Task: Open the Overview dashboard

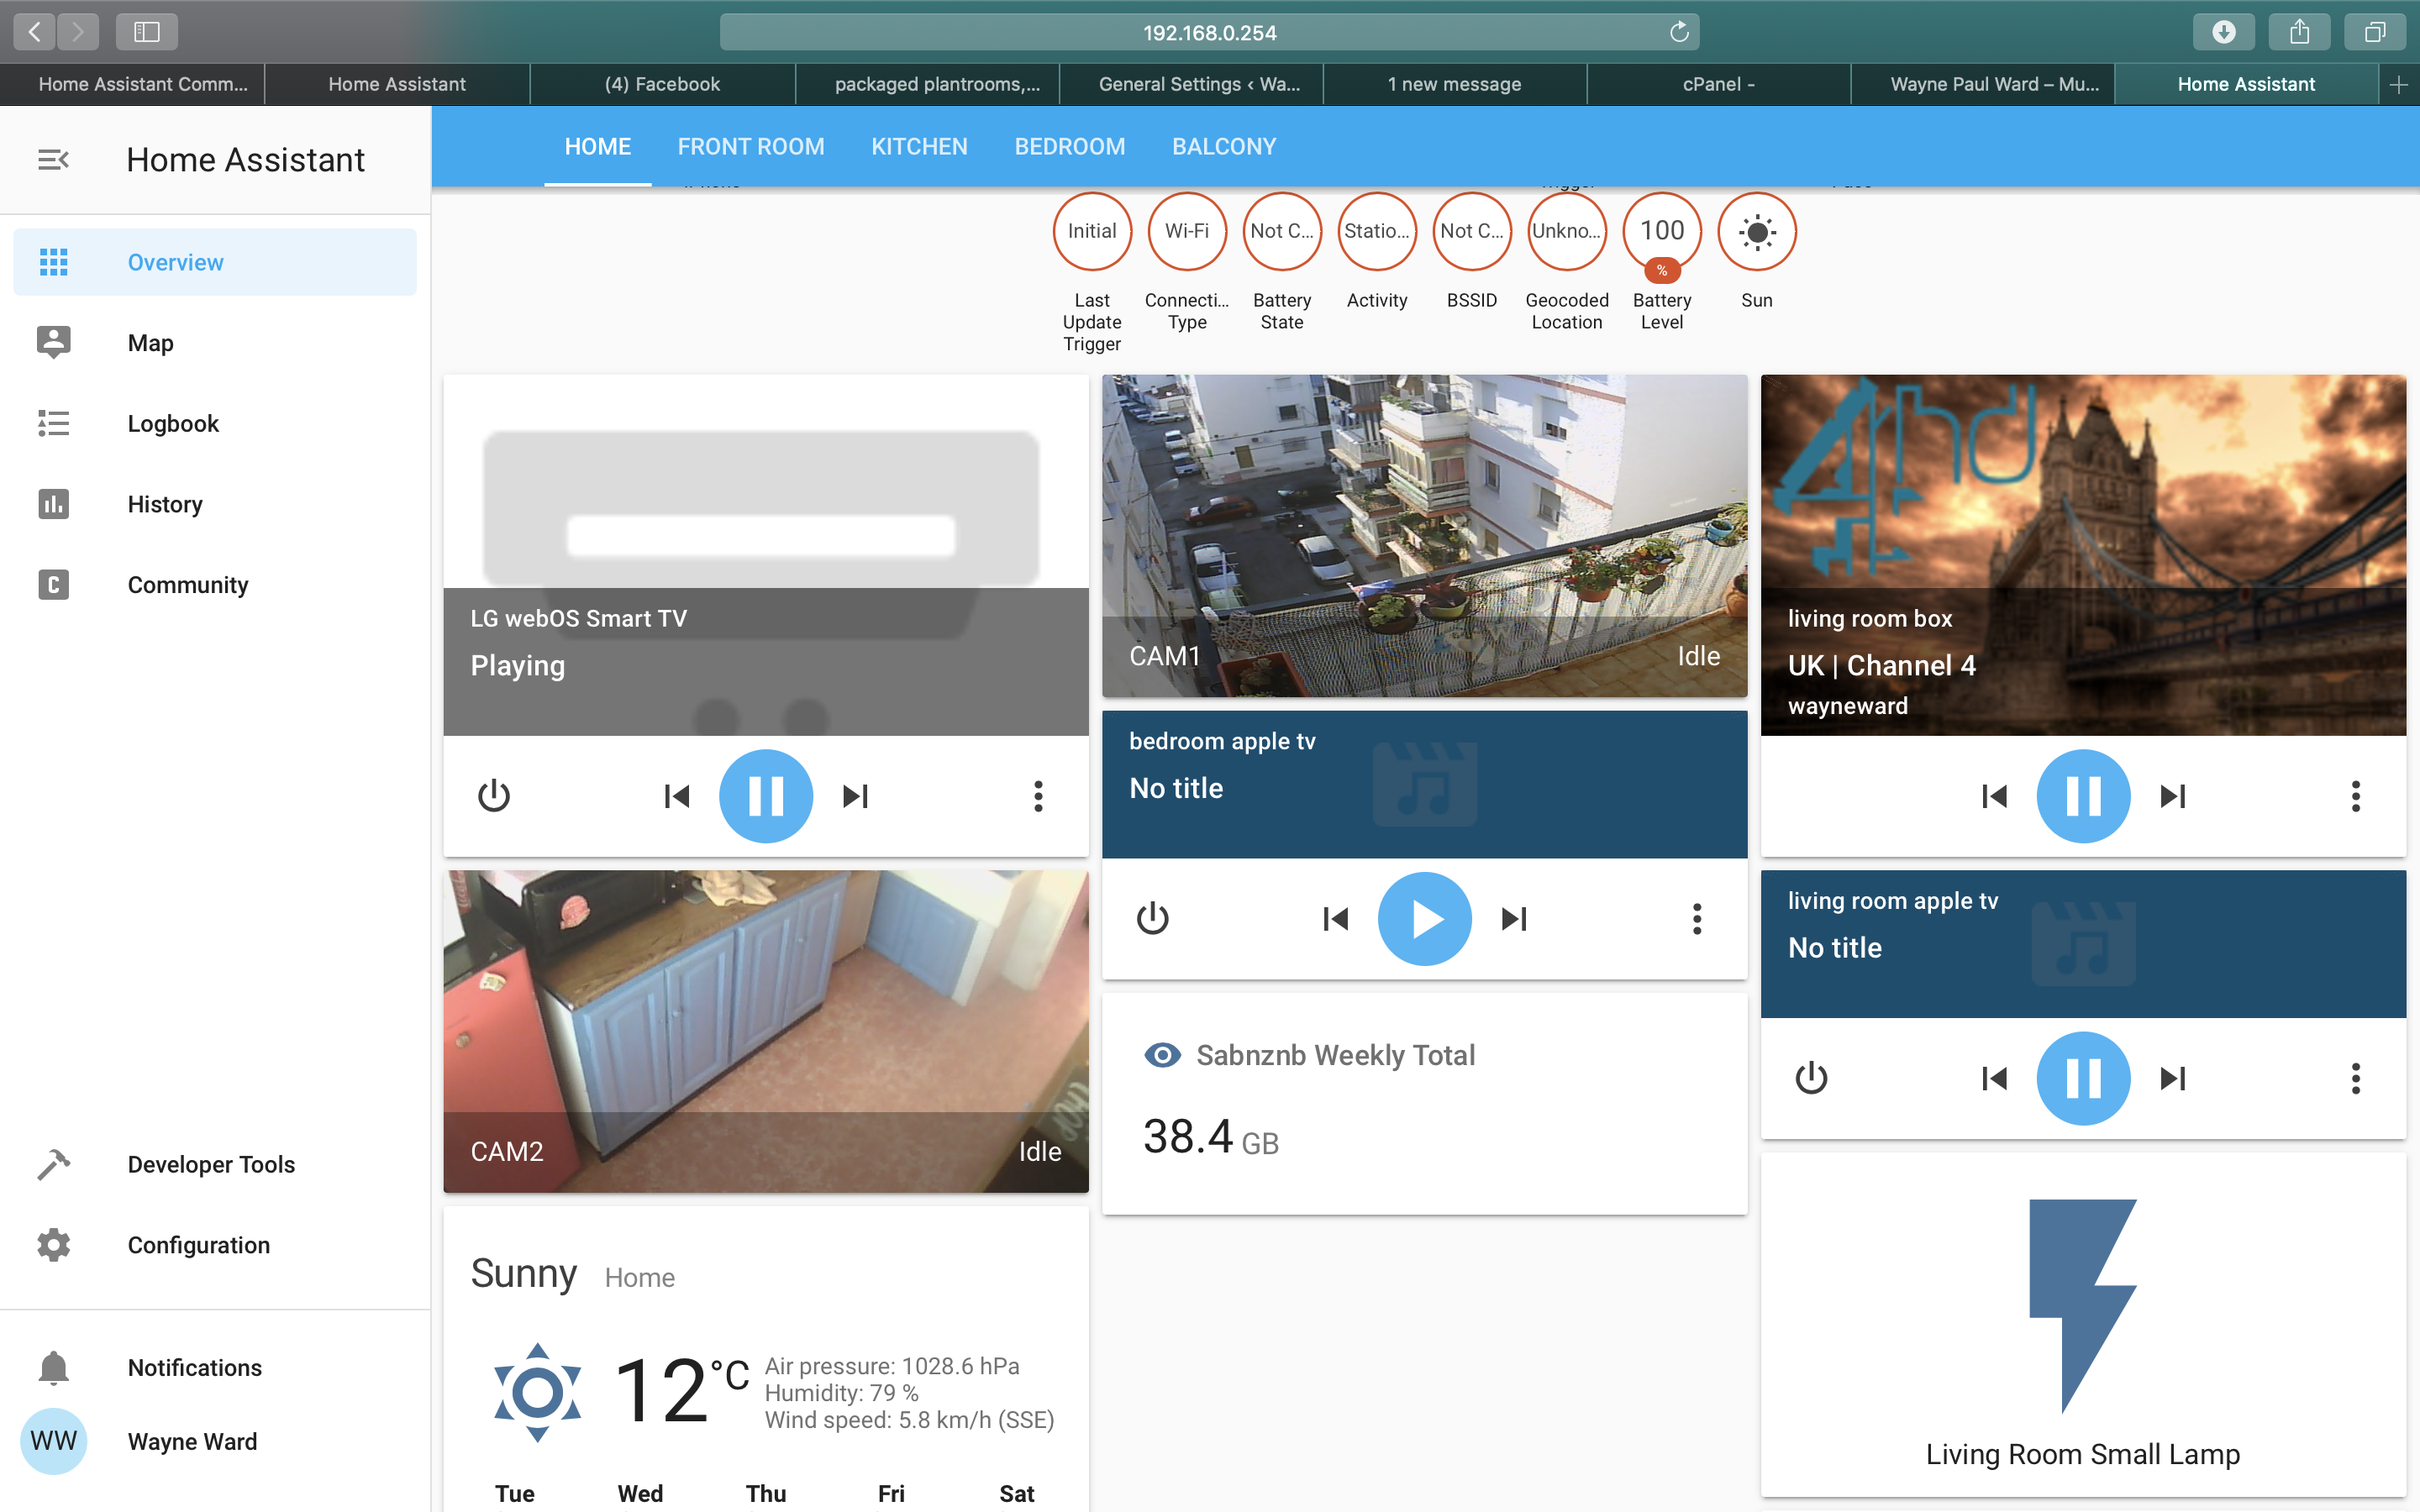Action: (215, 262)
